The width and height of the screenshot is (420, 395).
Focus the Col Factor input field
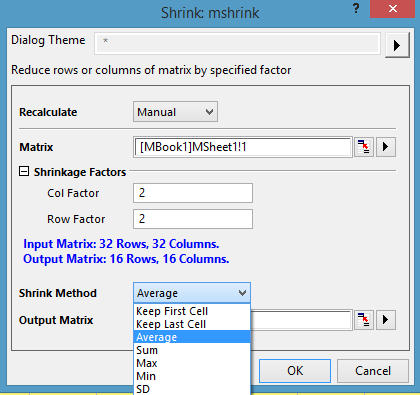point(193,193)
